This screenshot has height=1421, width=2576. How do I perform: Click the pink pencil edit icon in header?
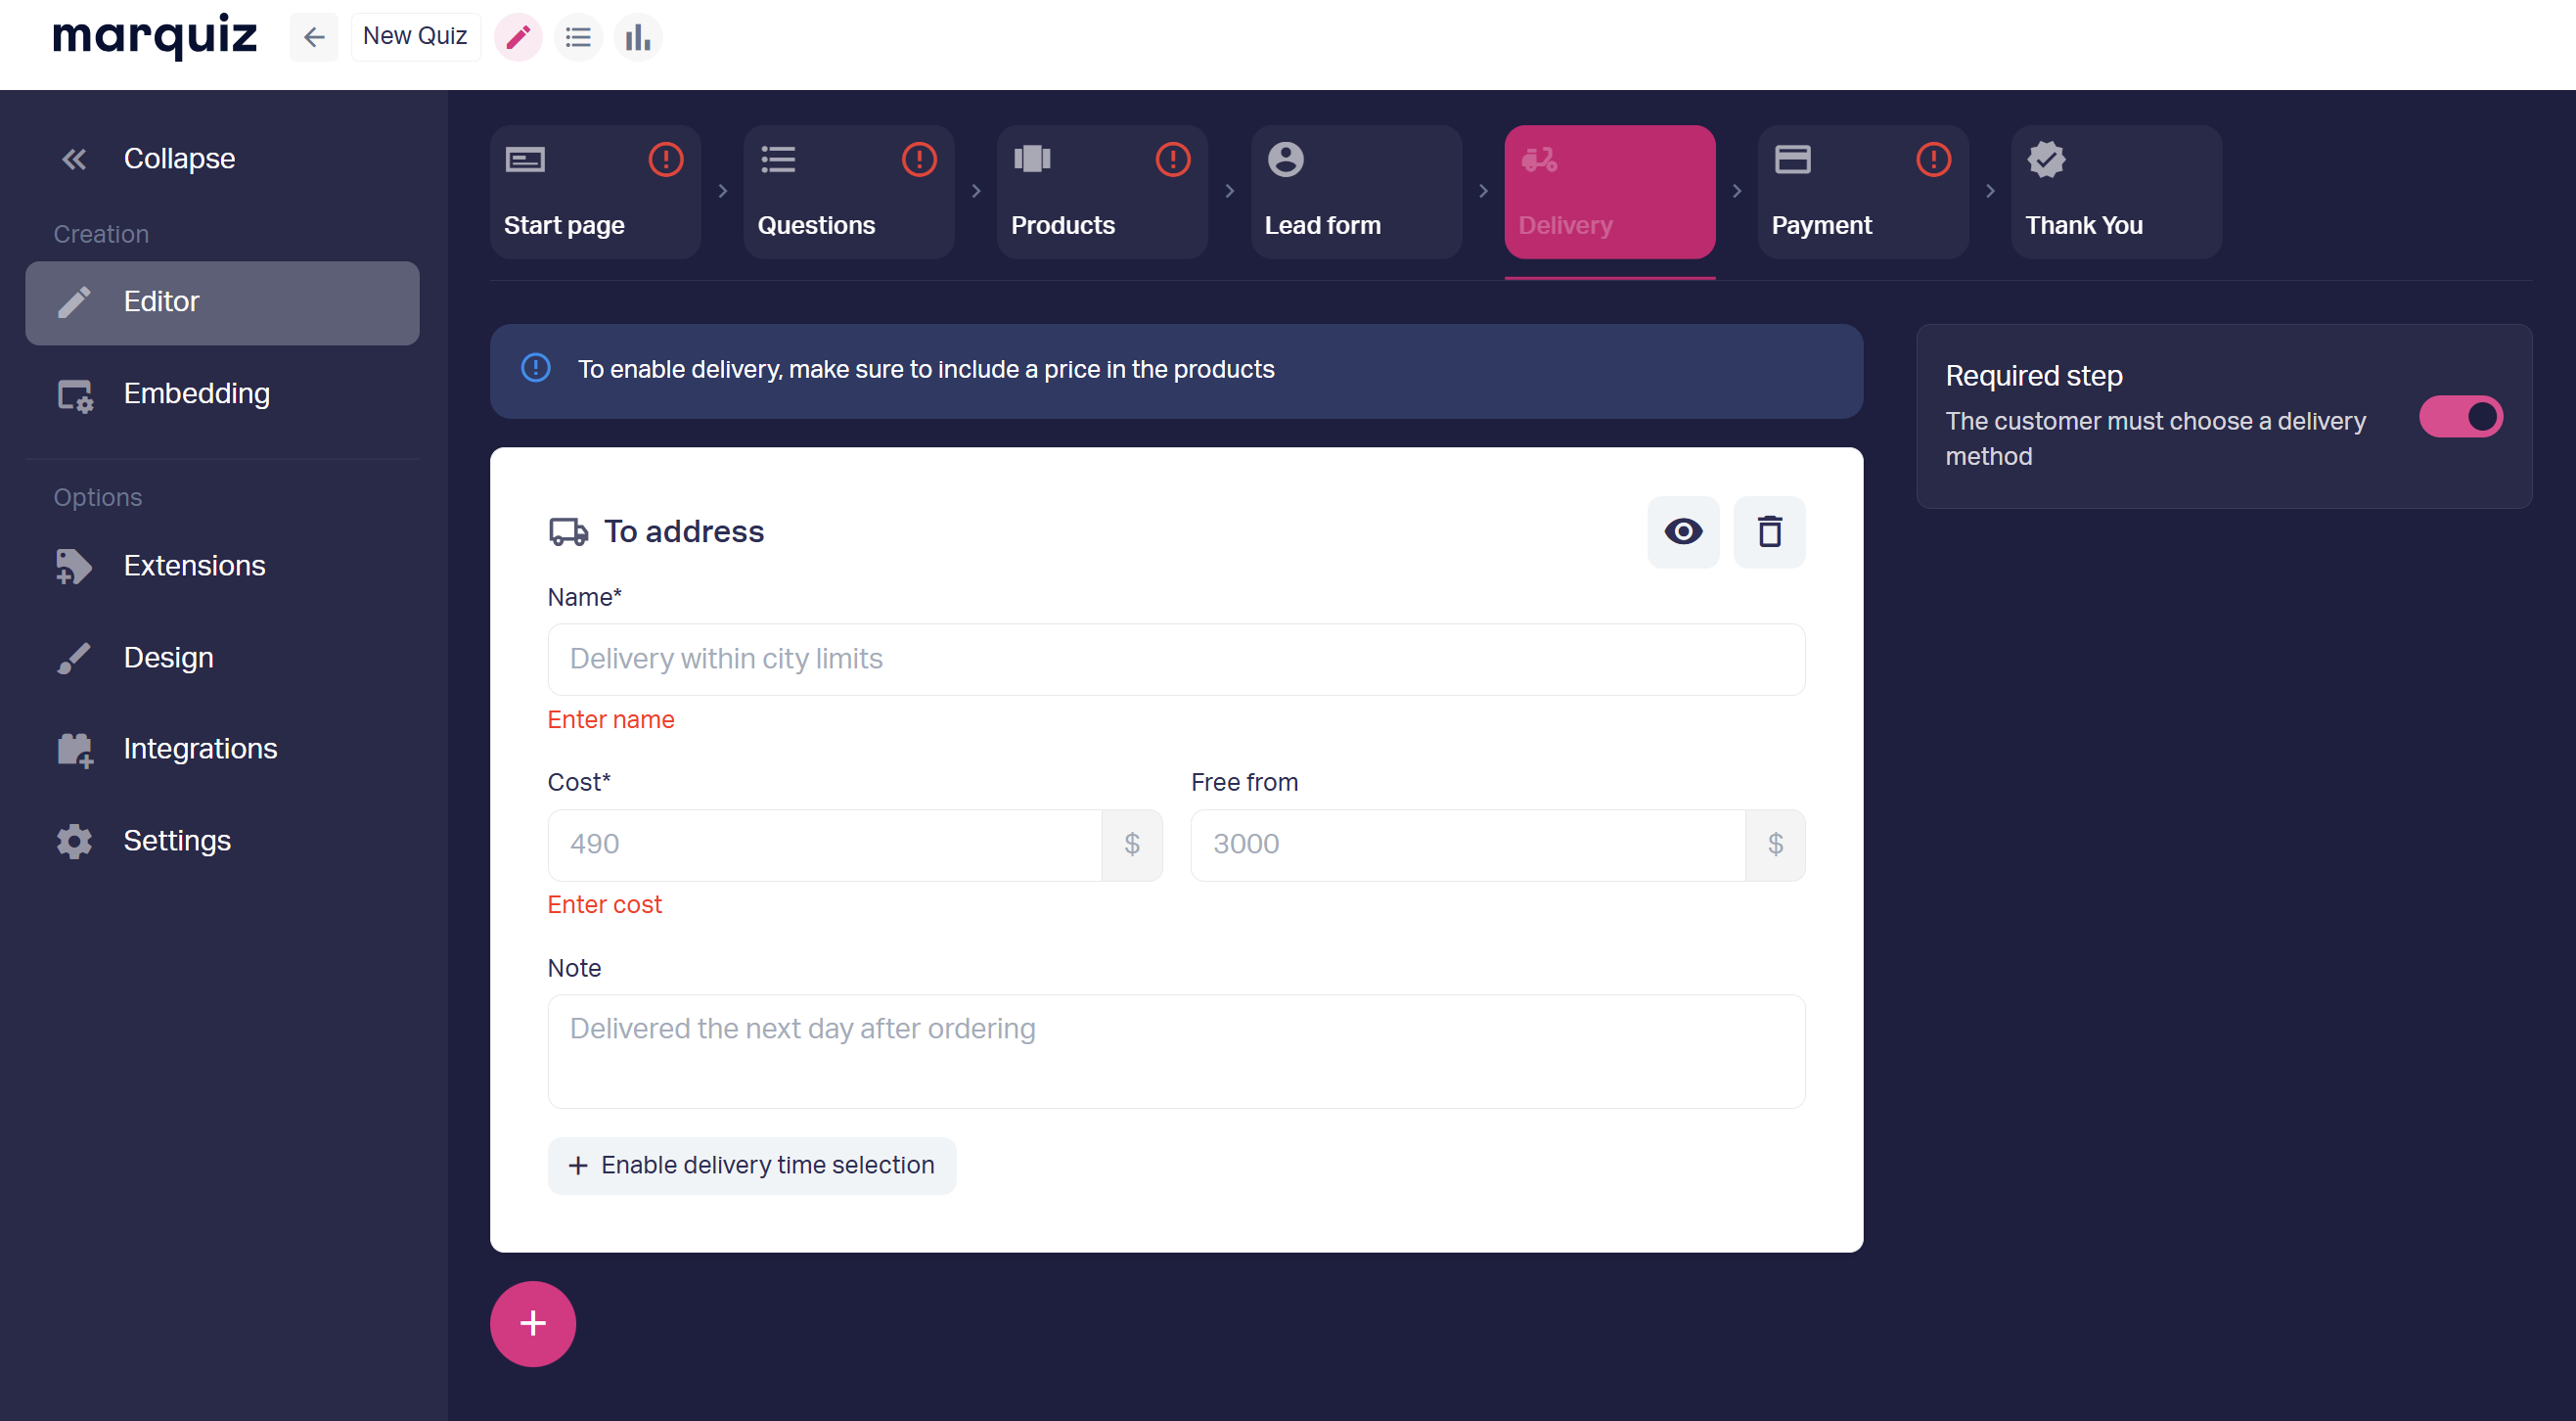(x=518, y=37)
